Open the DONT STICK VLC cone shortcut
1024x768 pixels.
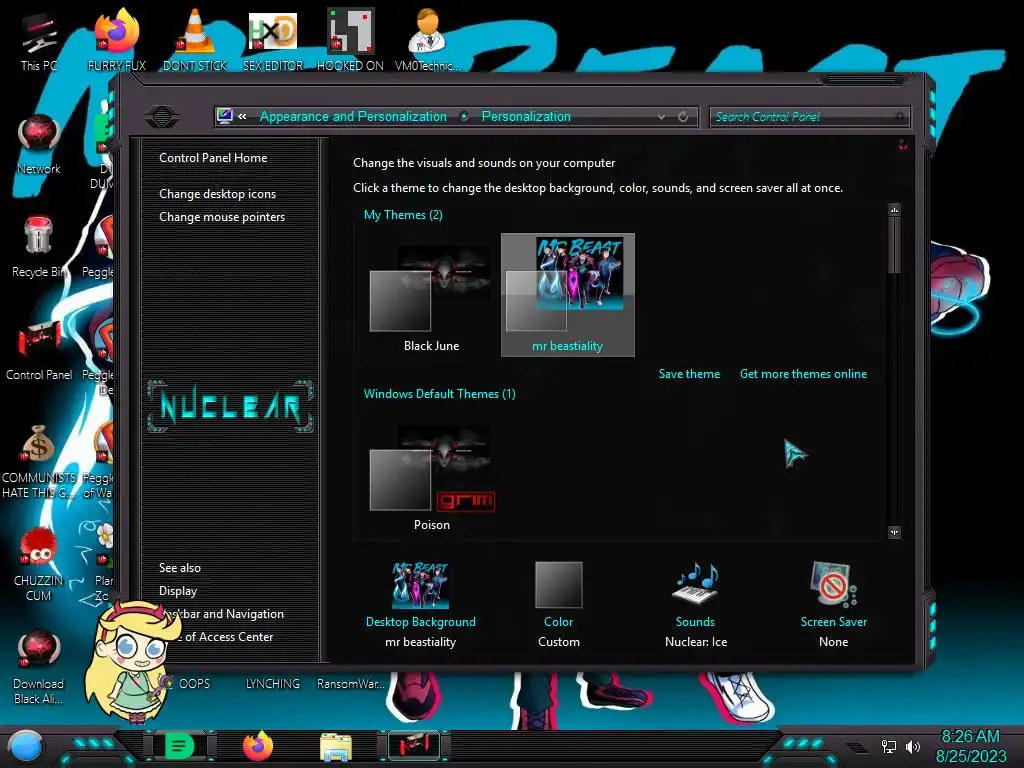point(195,40)
